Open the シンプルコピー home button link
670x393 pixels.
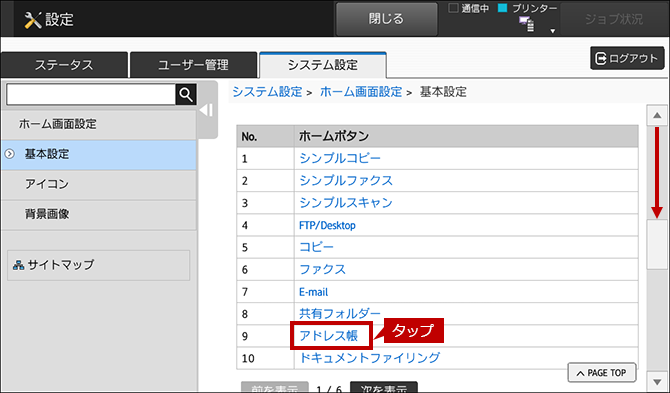[340, 158]
